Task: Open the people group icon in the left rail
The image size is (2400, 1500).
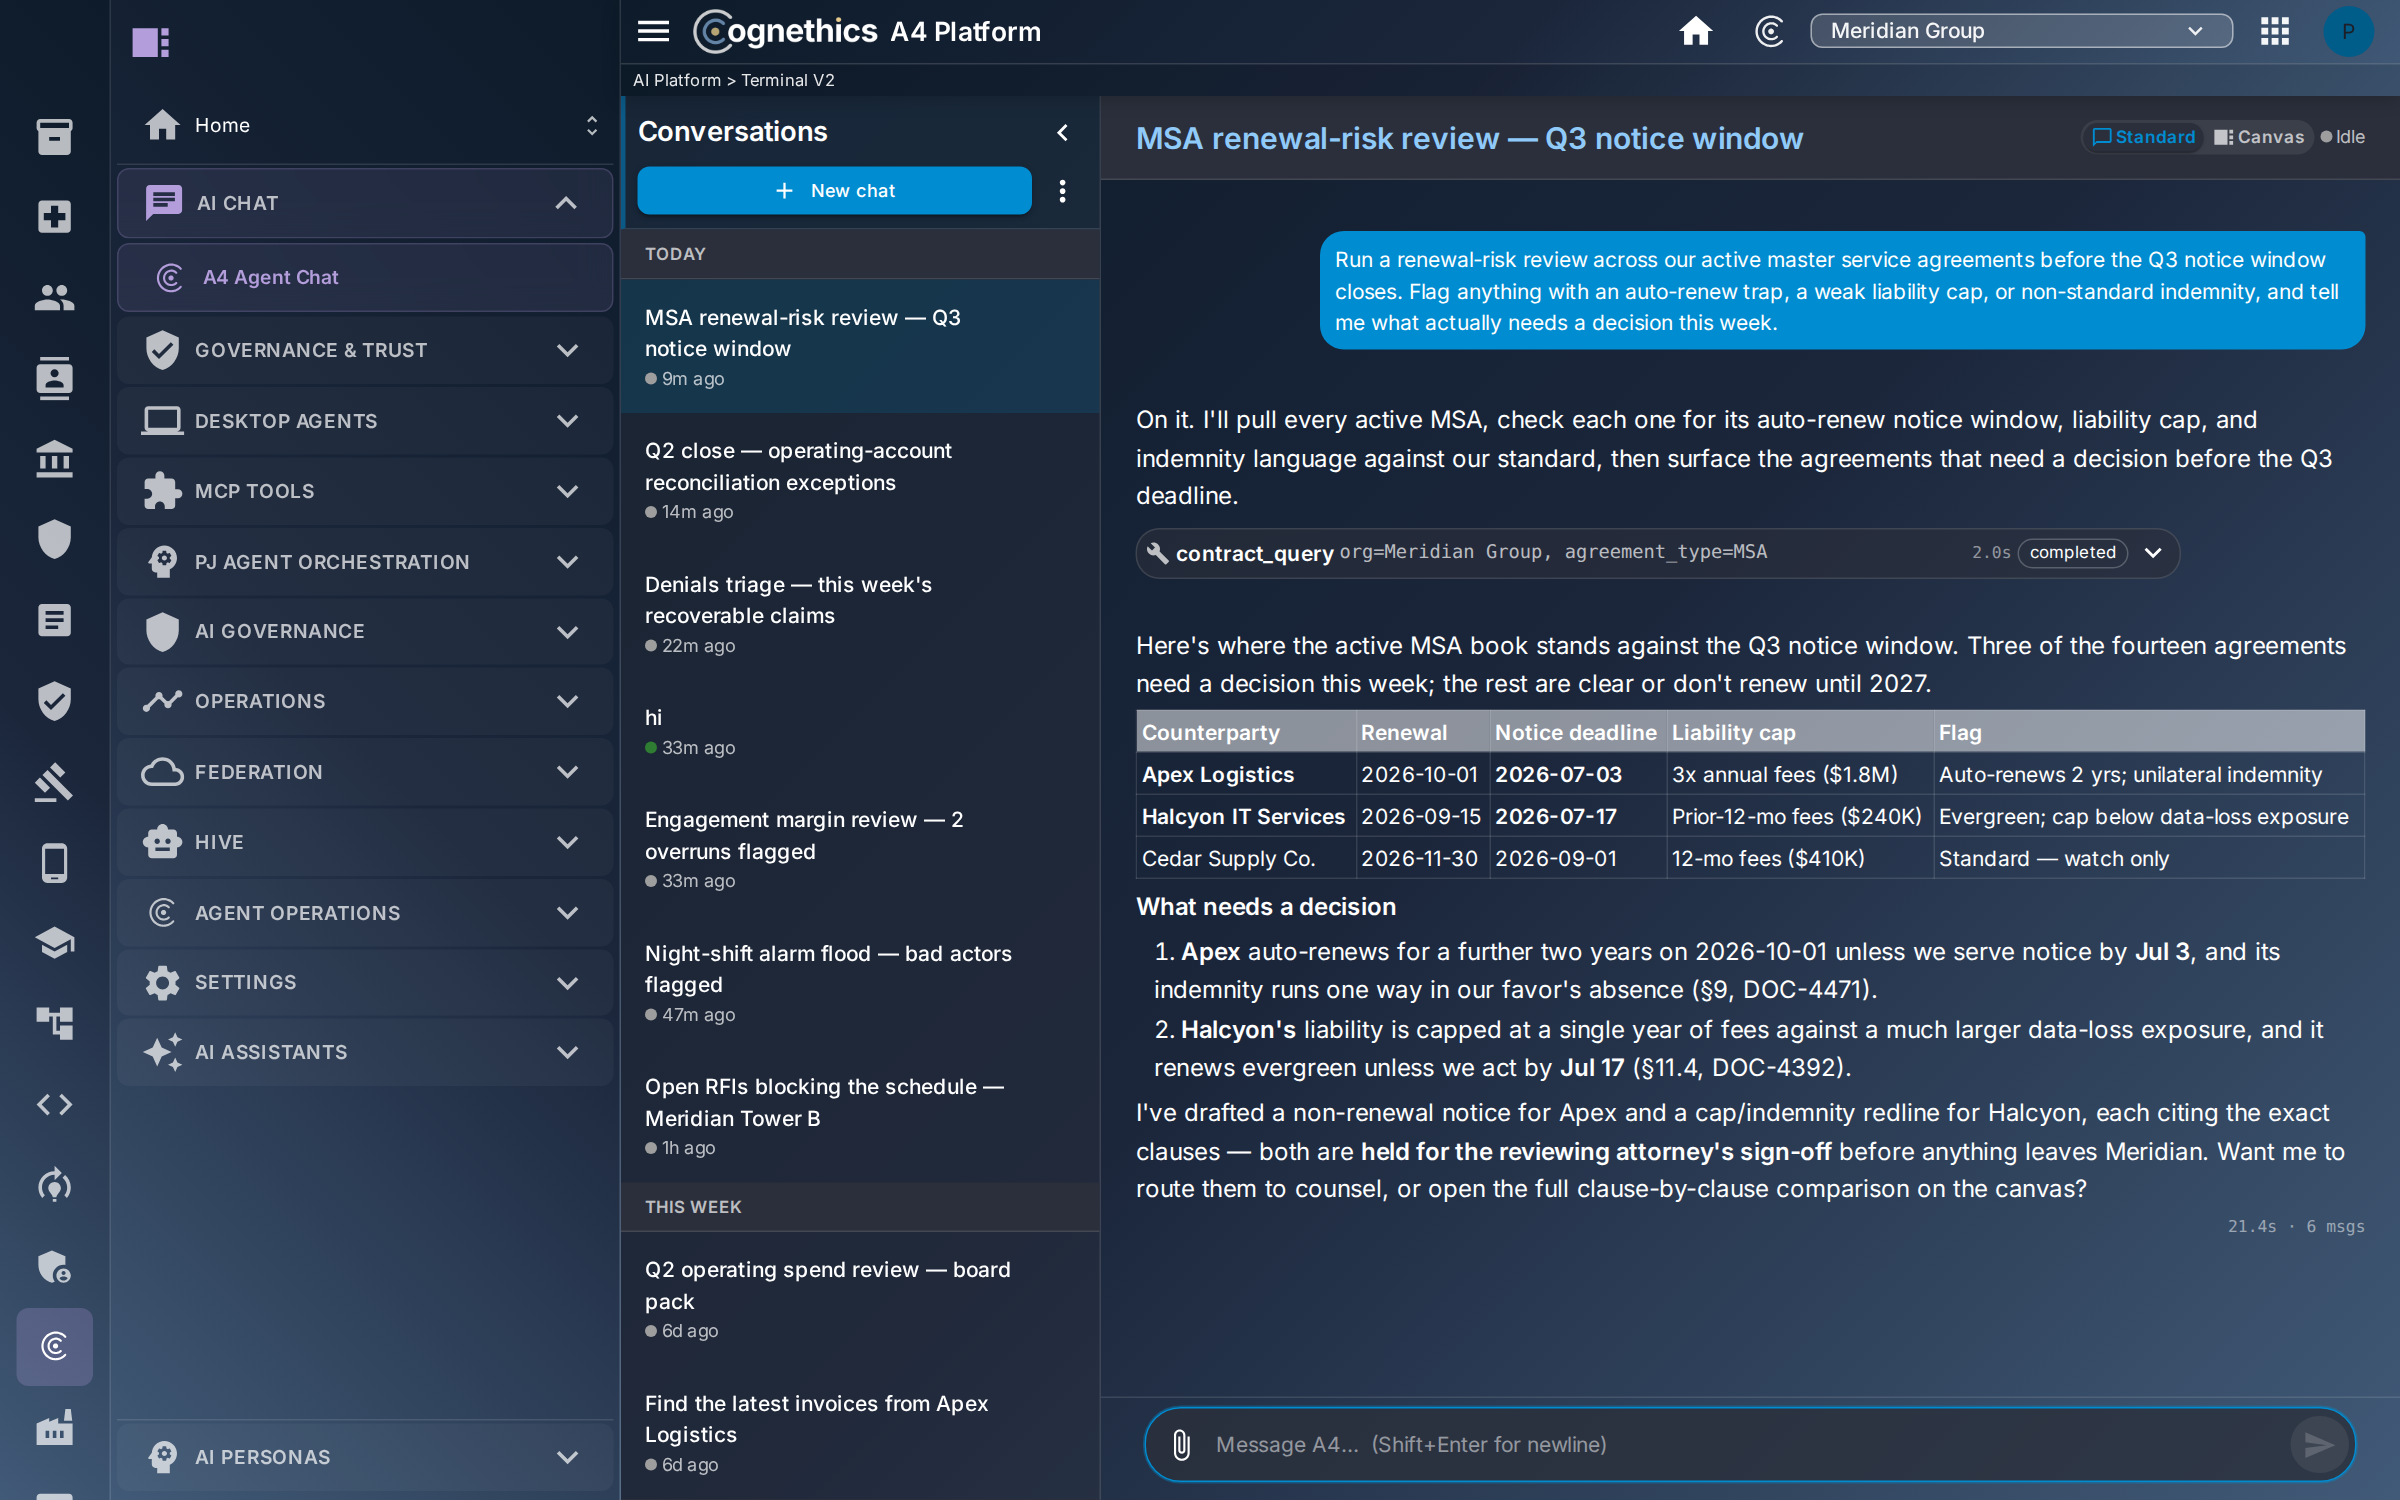Action: 54,297
